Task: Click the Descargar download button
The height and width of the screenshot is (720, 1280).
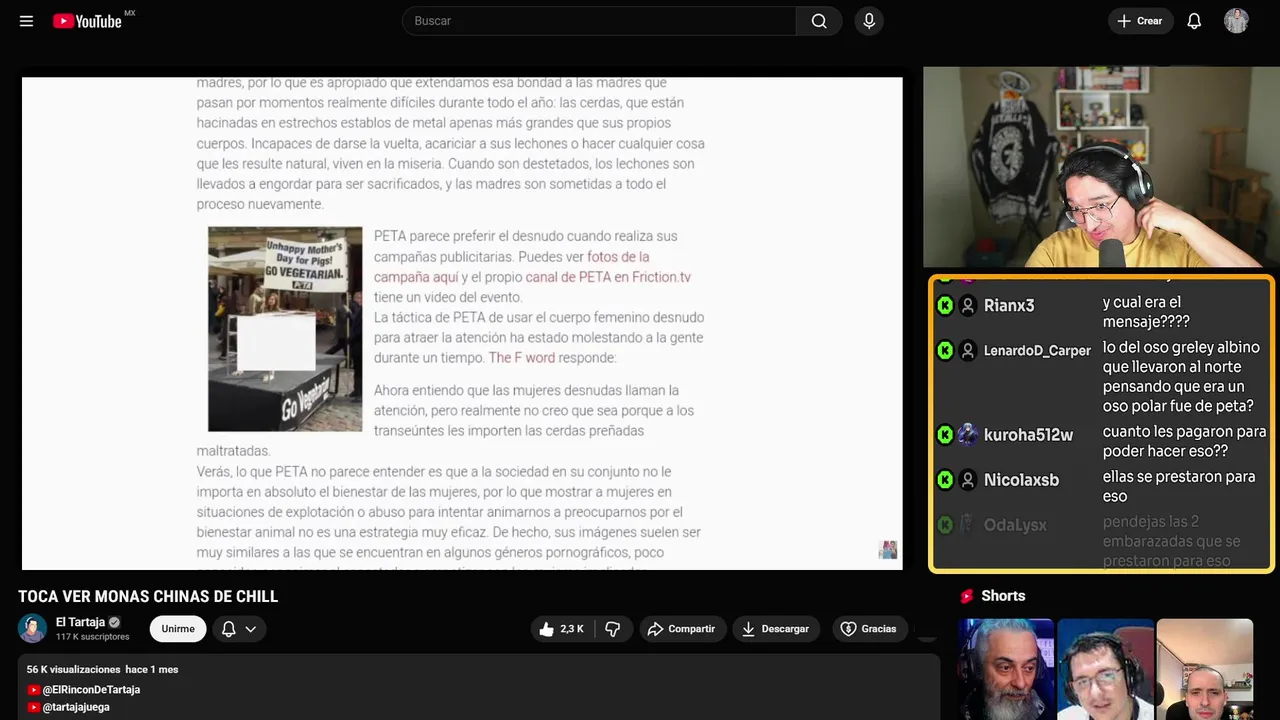Action: pyautogui.click(x=776, y=629)
